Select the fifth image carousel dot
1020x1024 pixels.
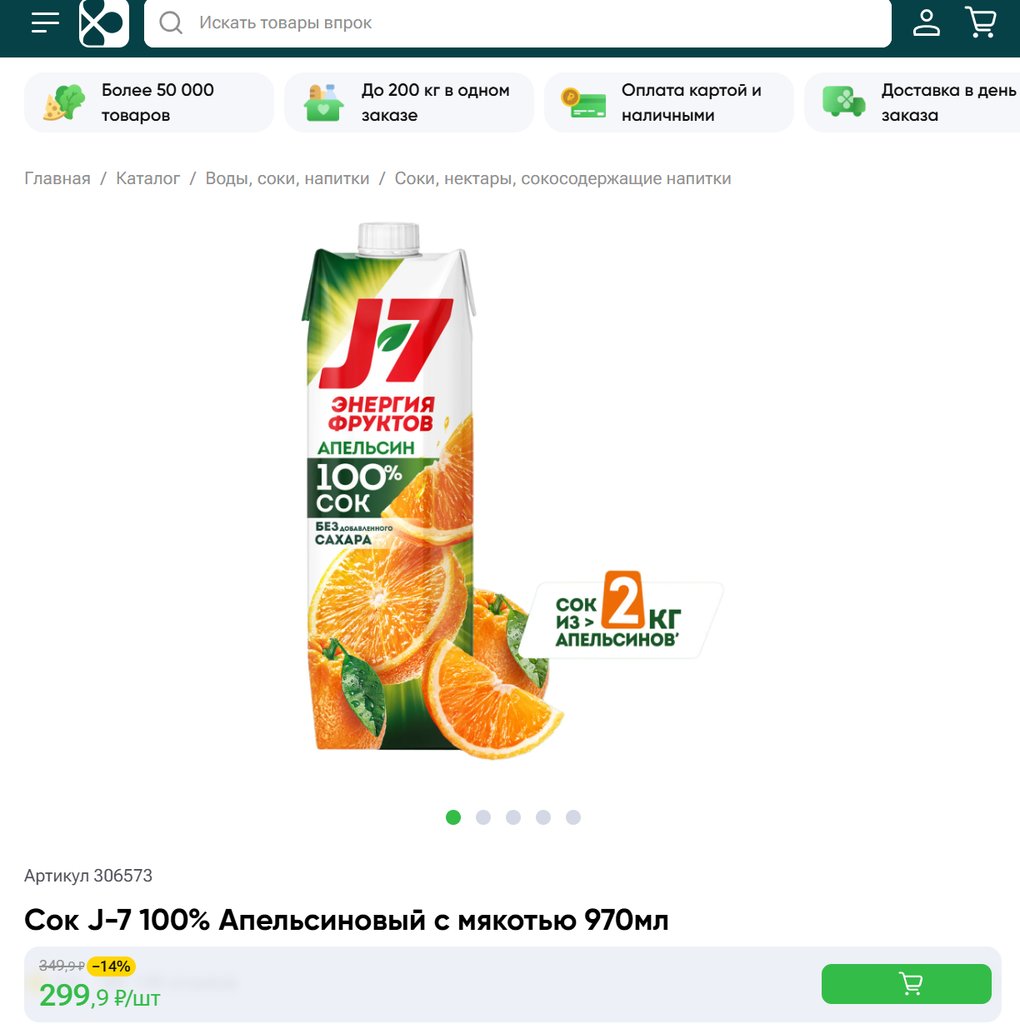click(x=573, y=818)
